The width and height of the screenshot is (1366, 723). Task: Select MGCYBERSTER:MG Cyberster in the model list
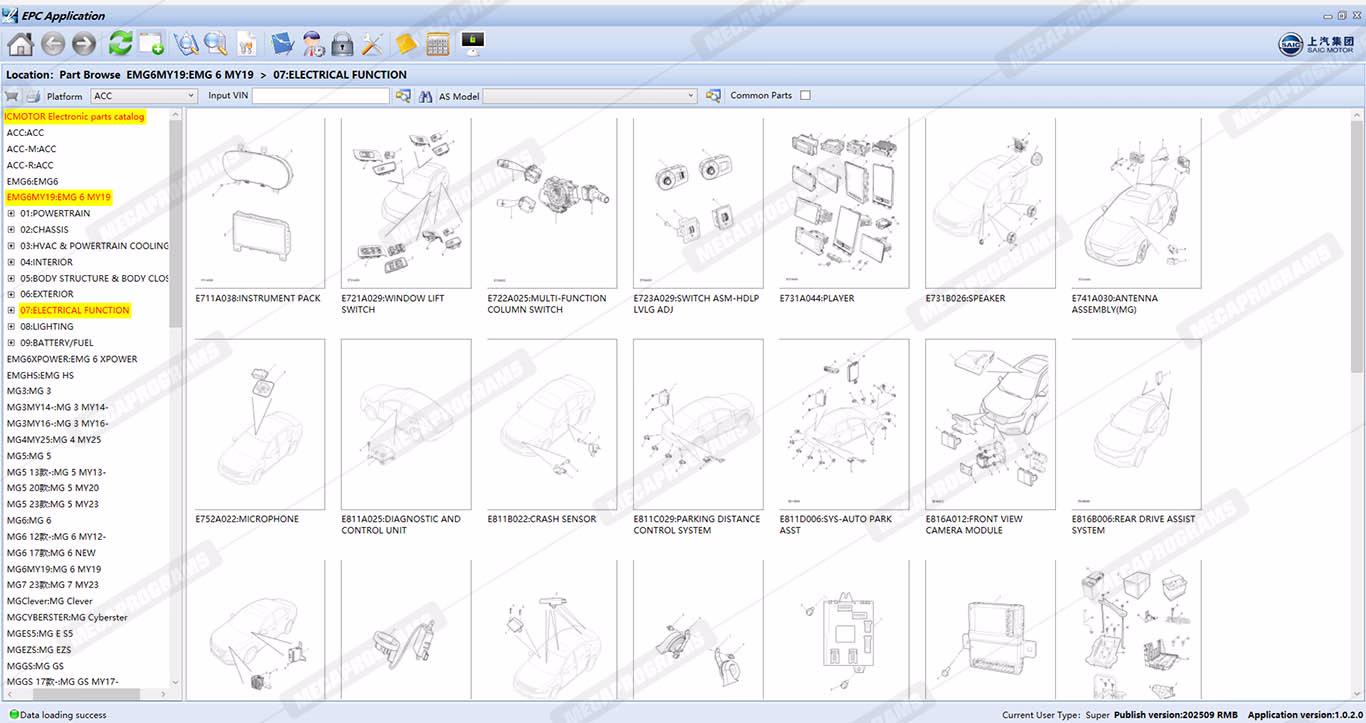(67, 617)
